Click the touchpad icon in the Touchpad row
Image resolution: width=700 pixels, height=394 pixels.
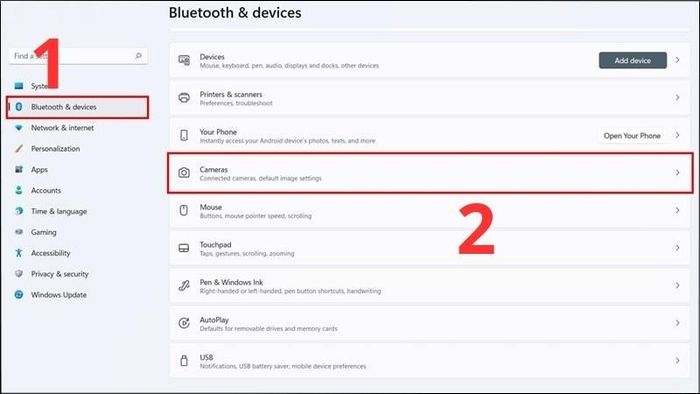[x=184, y=248]
